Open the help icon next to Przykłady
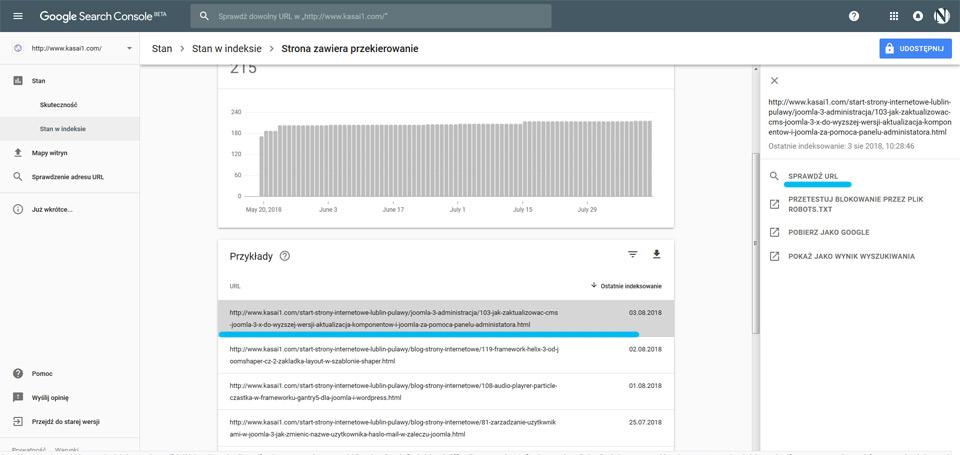The height and width of the screenshot is (455, 960). pyautogui.click(x=284, y=256)
